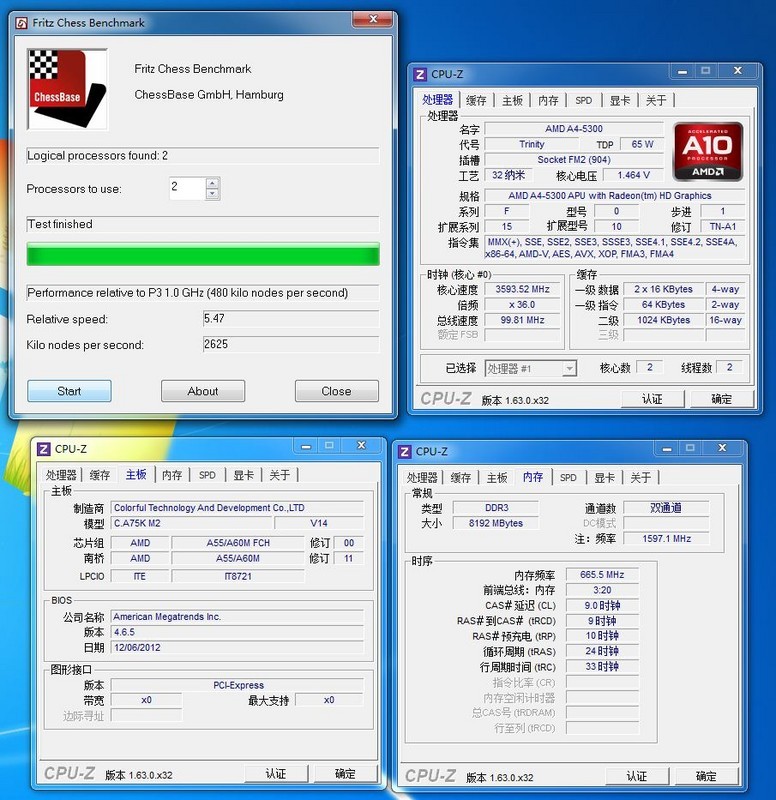Click the PCI-Express graphic interface field
This screenshot has width=776, height=800.
(x=237, y=685)
